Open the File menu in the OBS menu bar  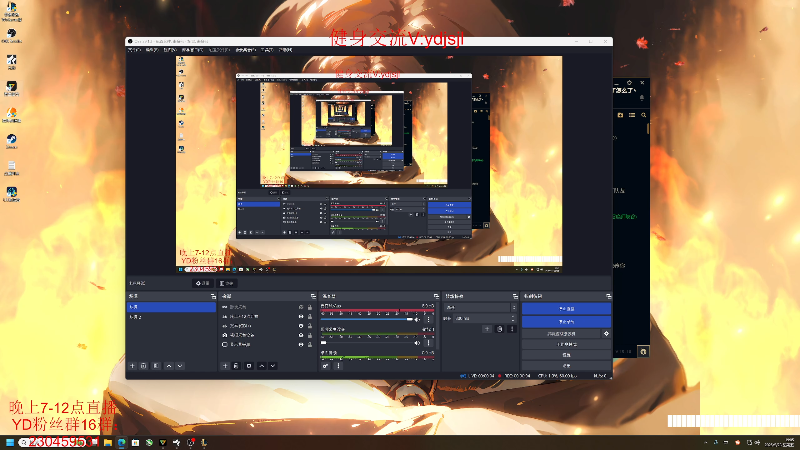[134, 50]
